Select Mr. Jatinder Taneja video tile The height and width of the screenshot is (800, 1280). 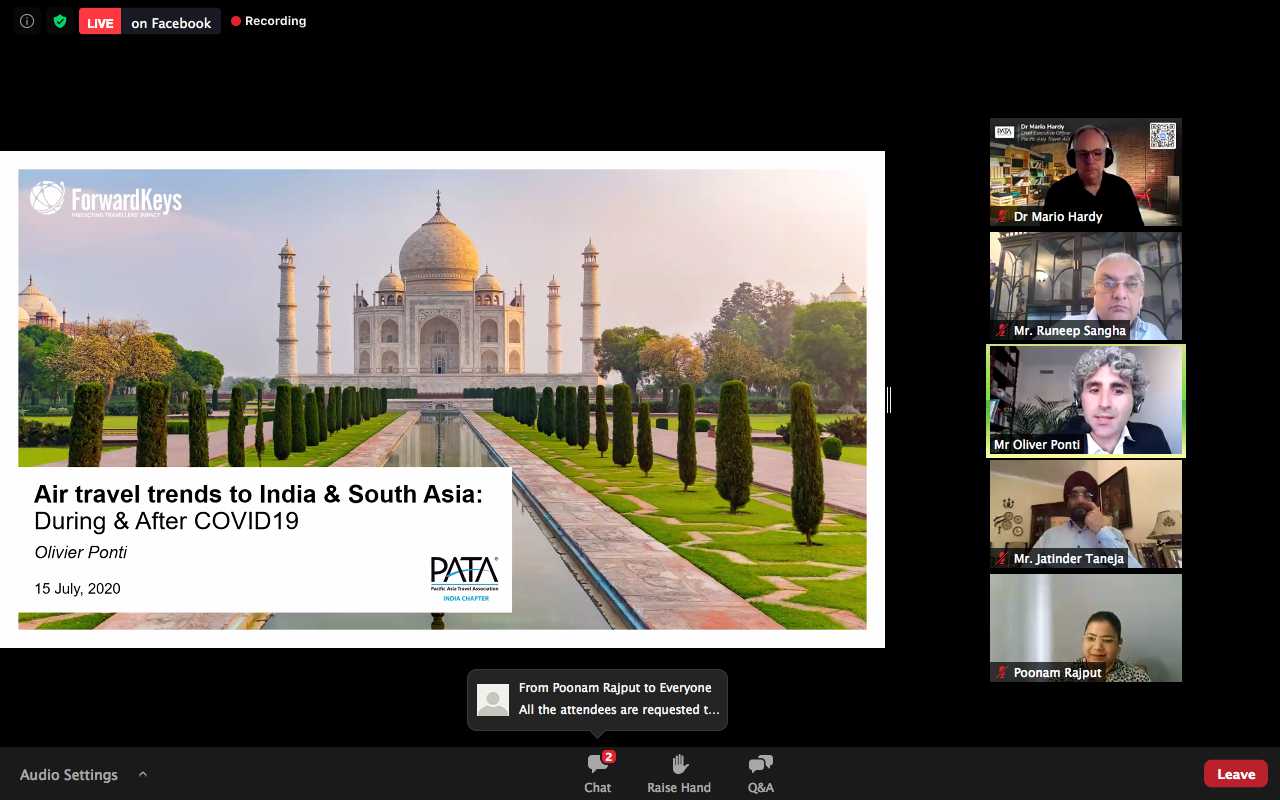point(1085,514)
